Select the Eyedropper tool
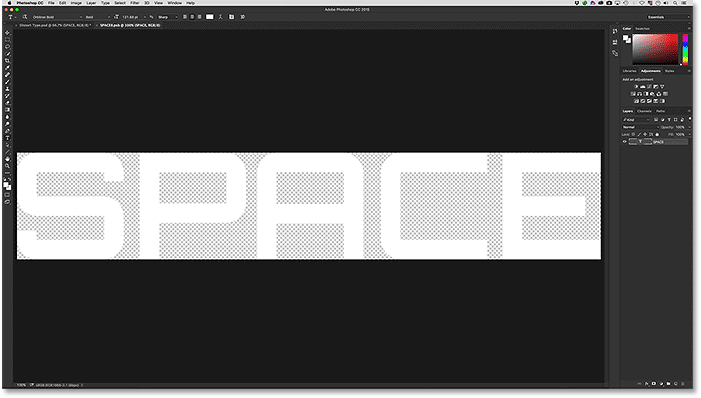Screen dimensions: 701x398 tap(7, 68)
